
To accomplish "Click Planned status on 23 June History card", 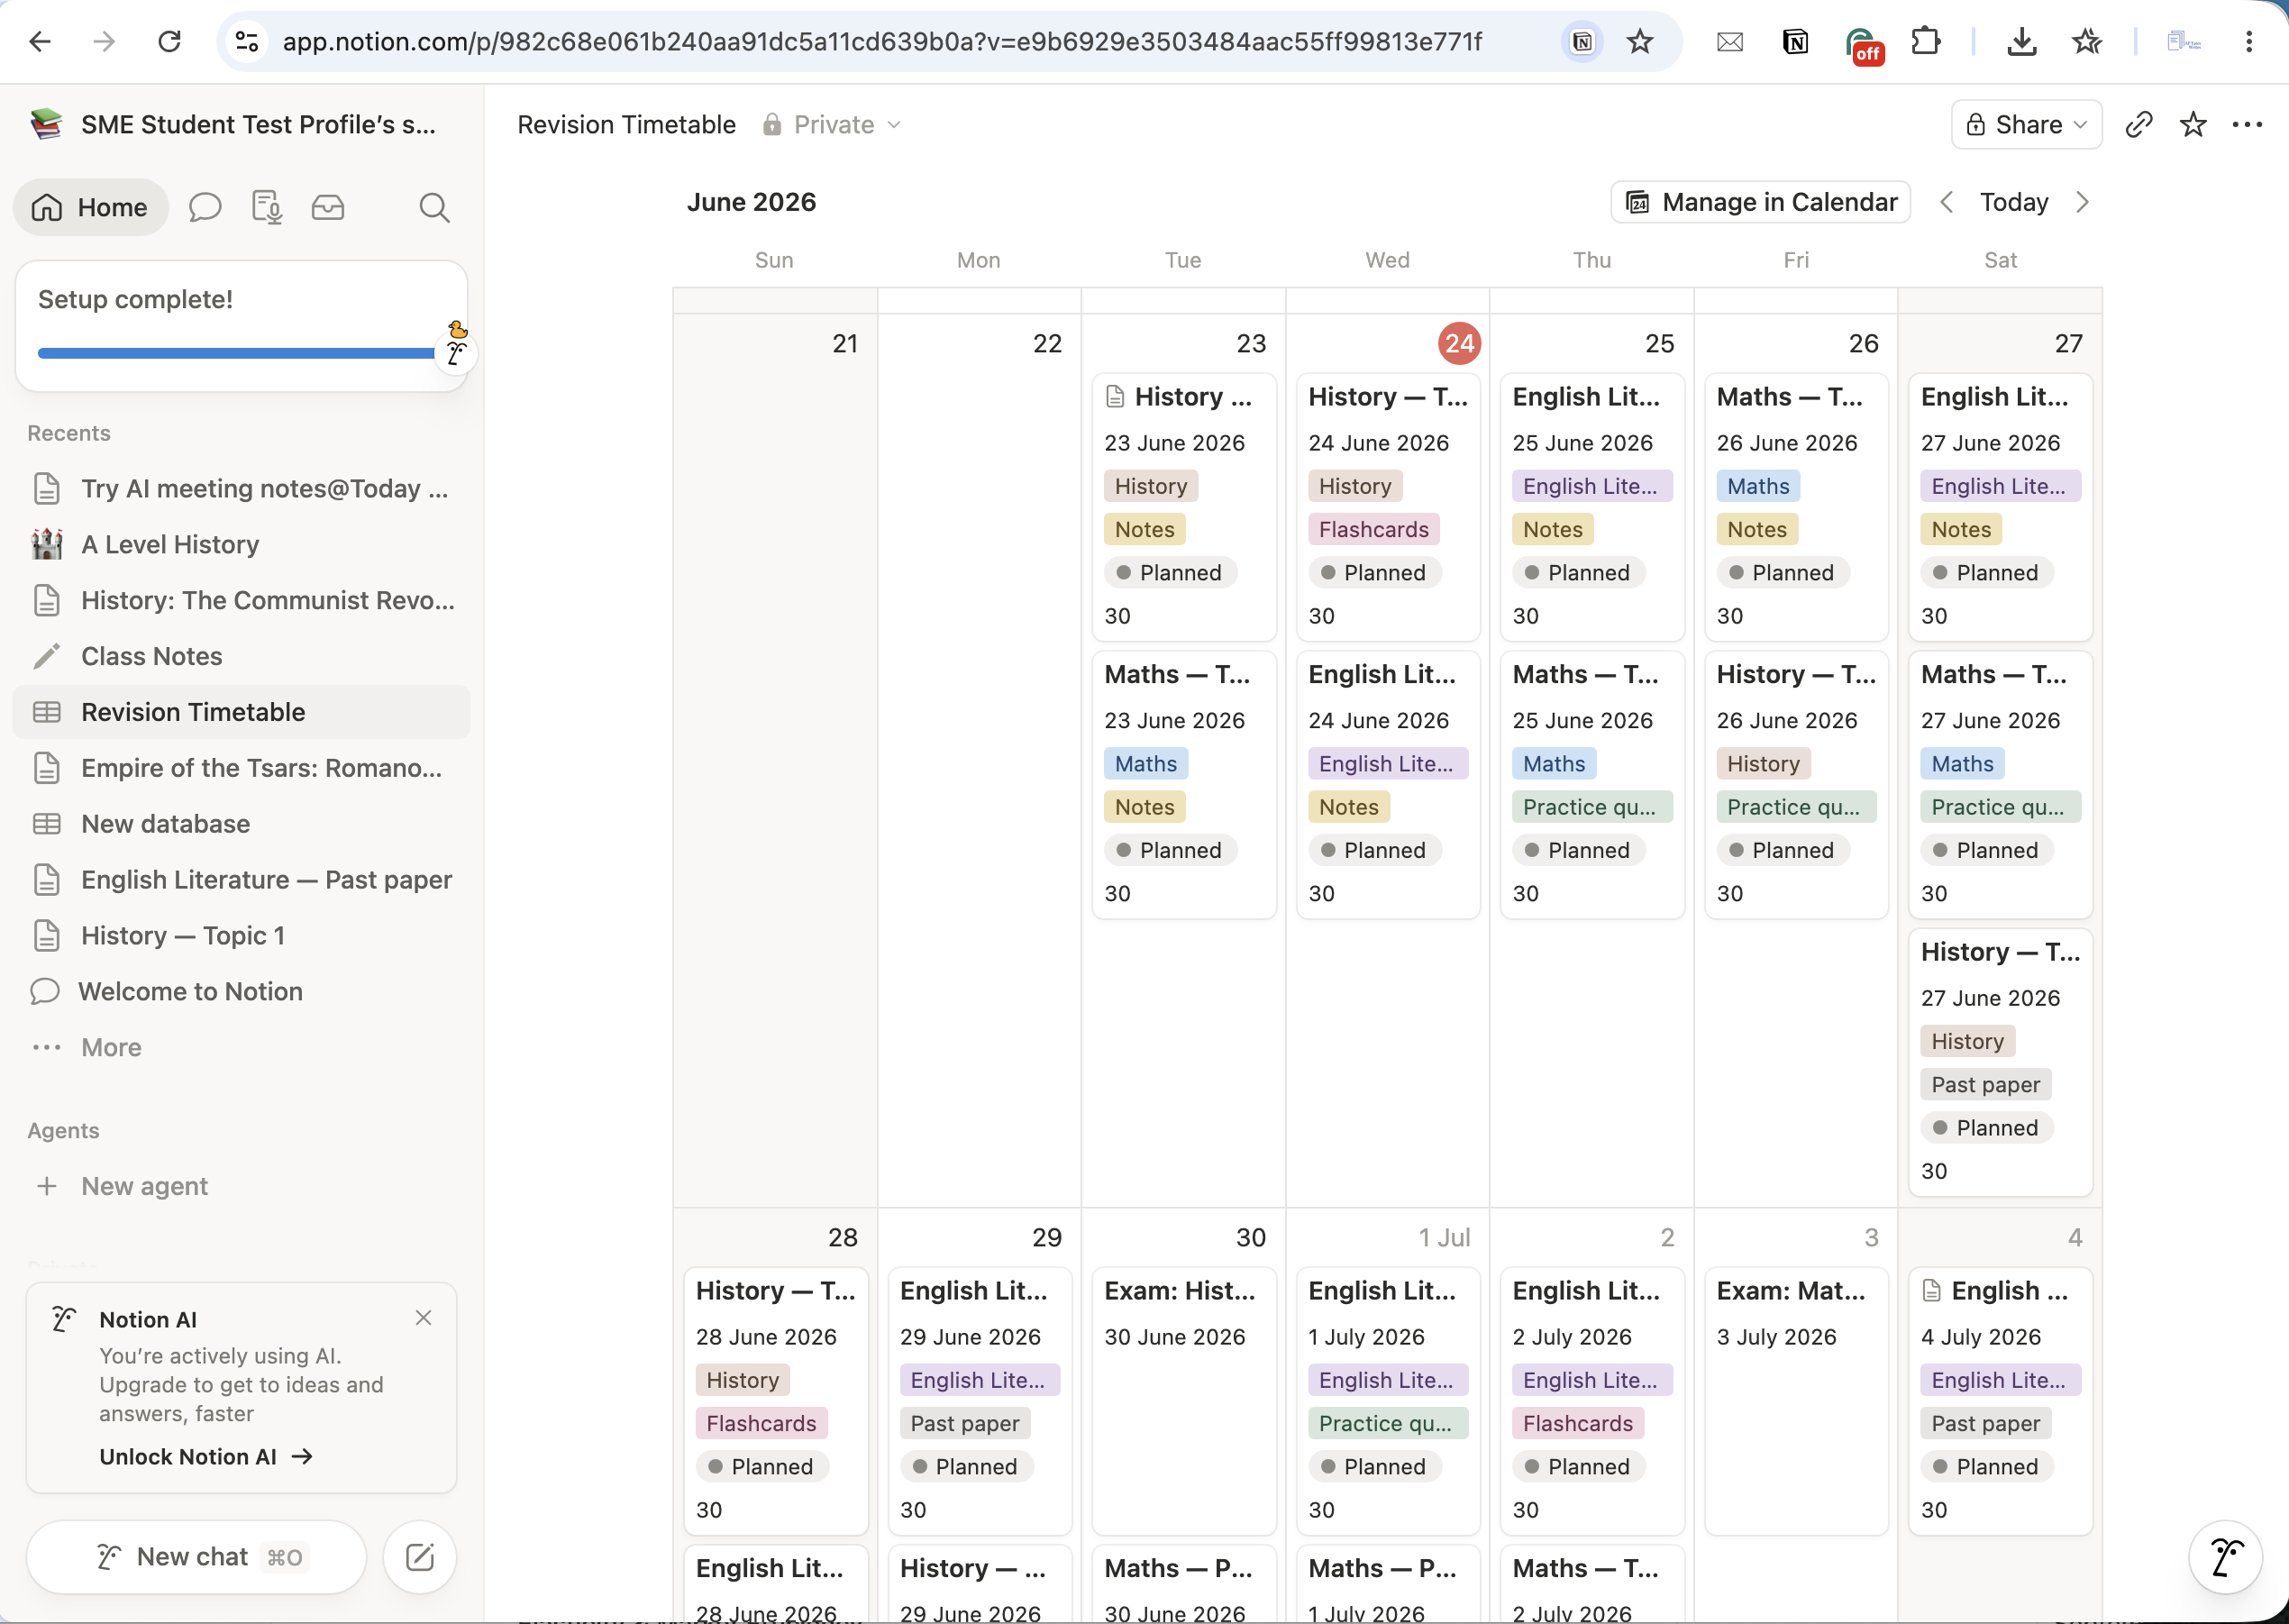I will (x=1169, y=573).
